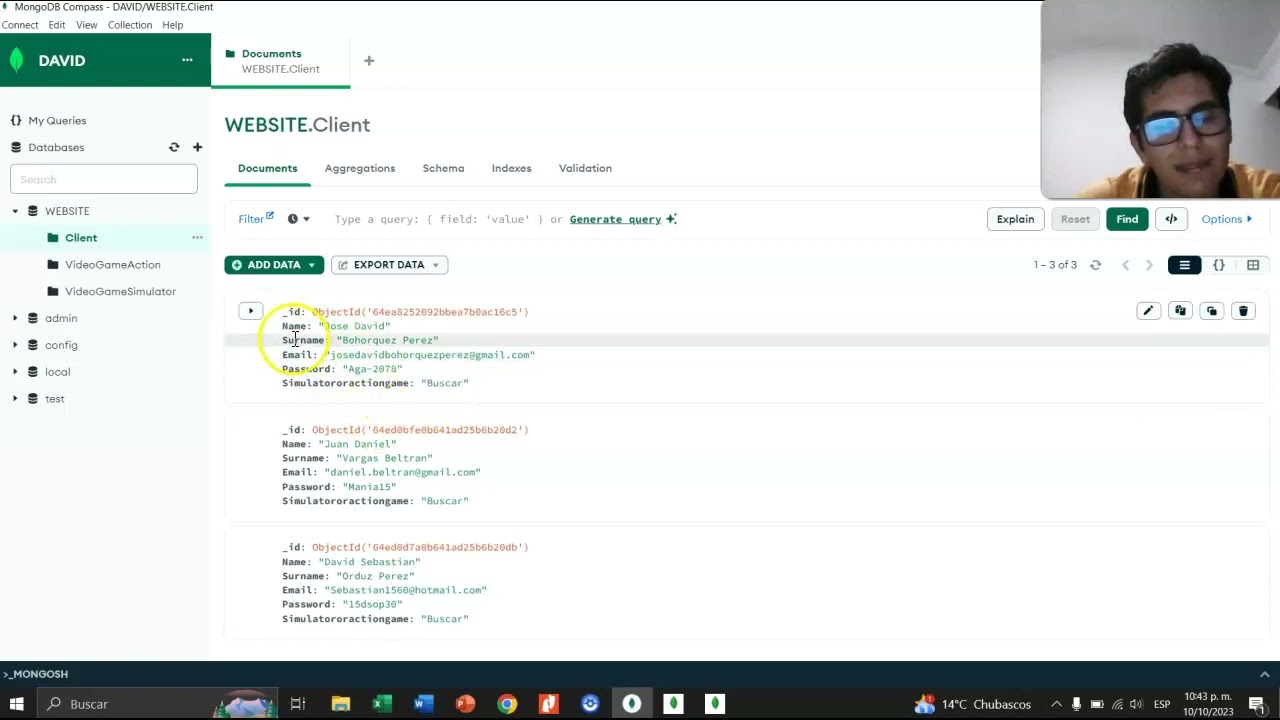The width and height of the screenshot is (1280, 720).
Task: Click the Find button
Action: pos(1127,219)
